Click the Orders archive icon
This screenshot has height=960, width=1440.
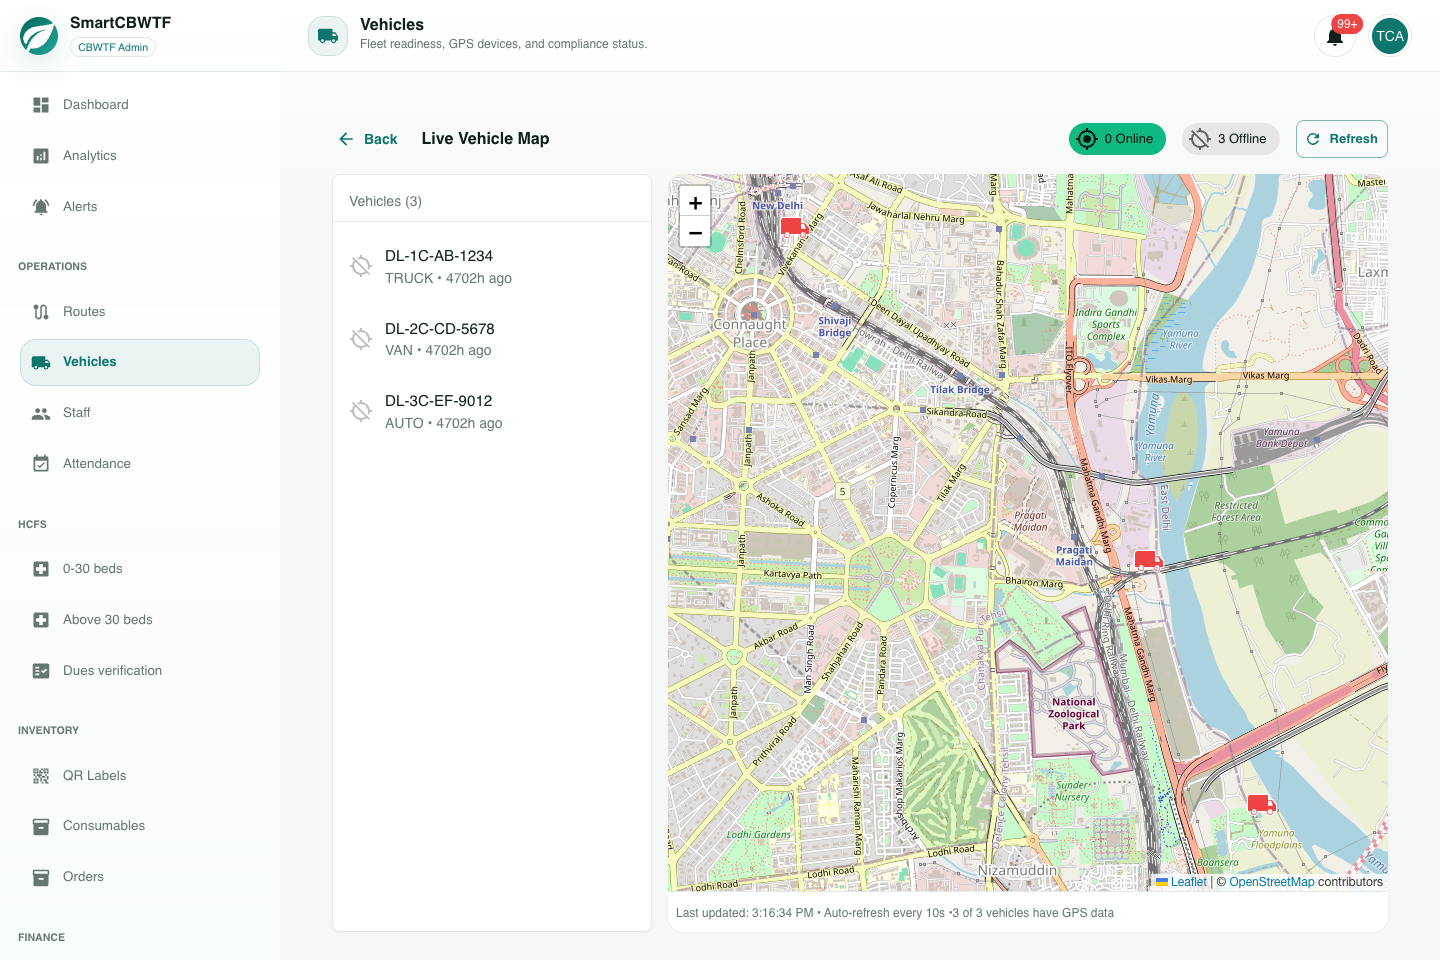[41, 877]
